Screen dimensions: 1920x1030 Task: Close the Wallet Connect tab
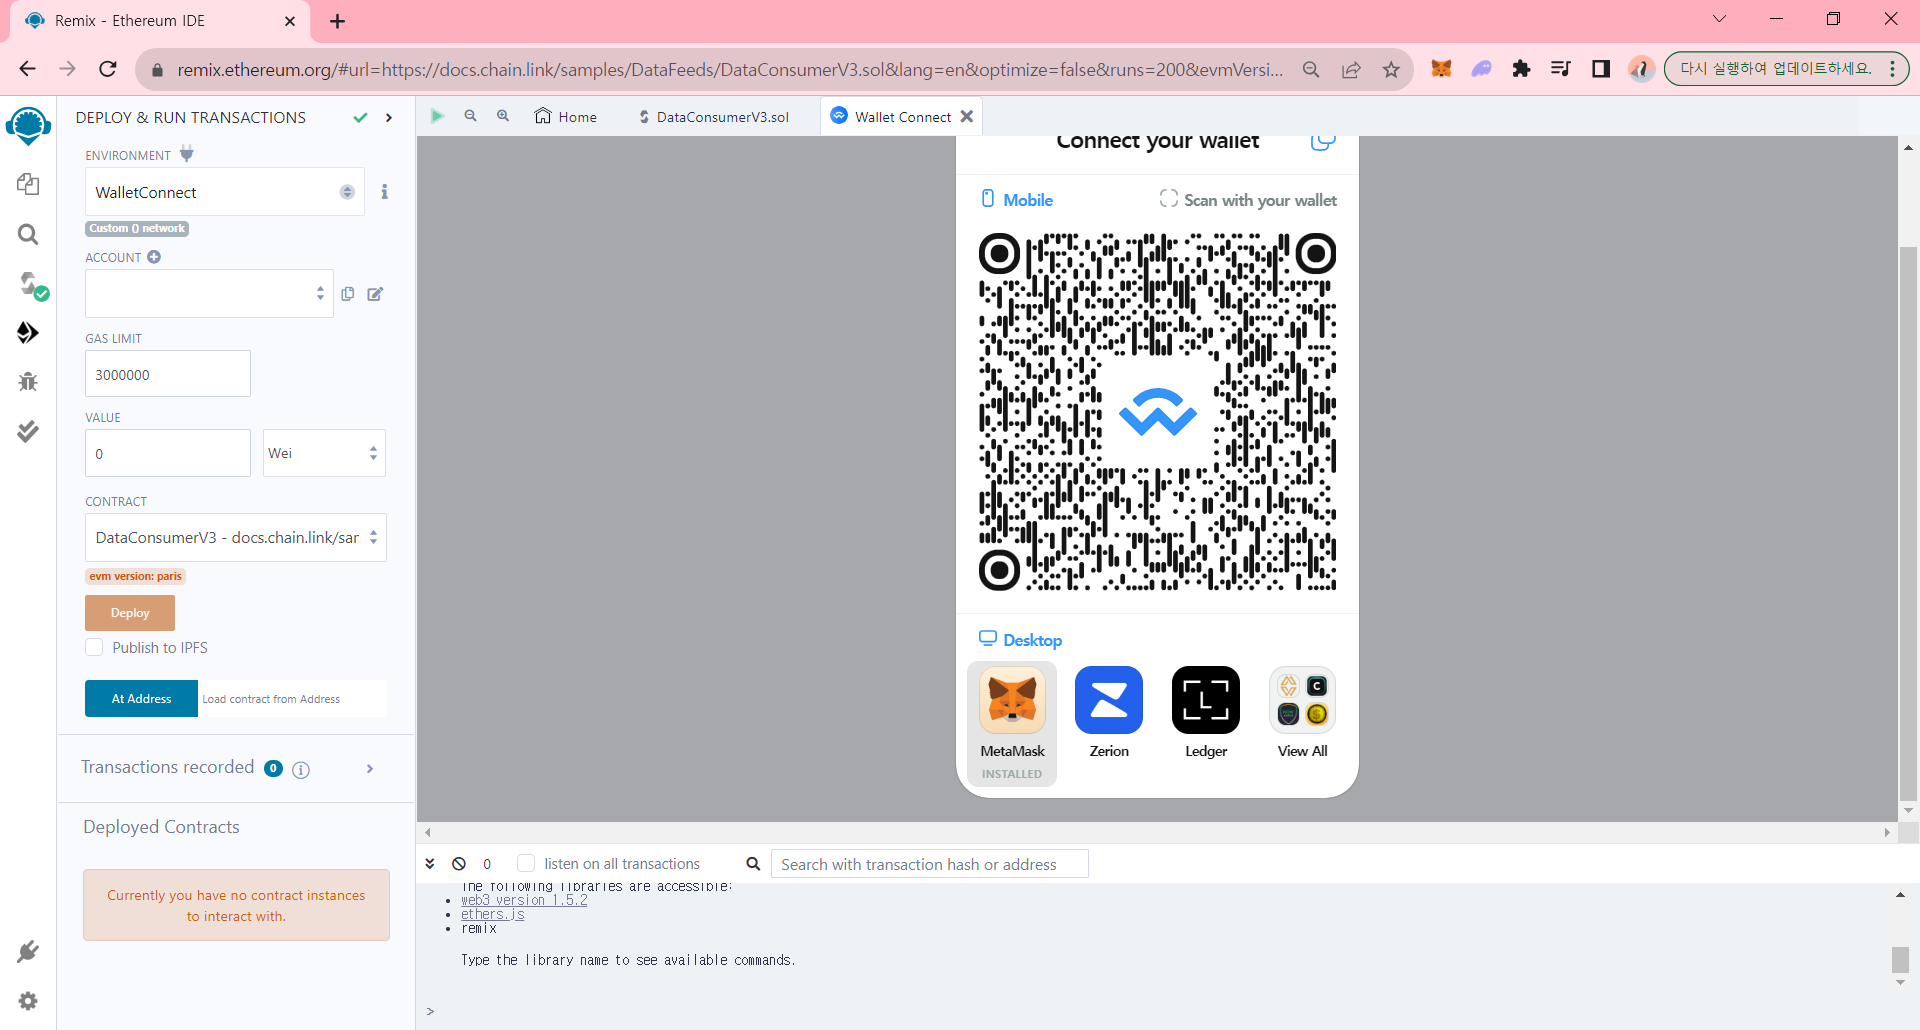click(x=967, y=116)
